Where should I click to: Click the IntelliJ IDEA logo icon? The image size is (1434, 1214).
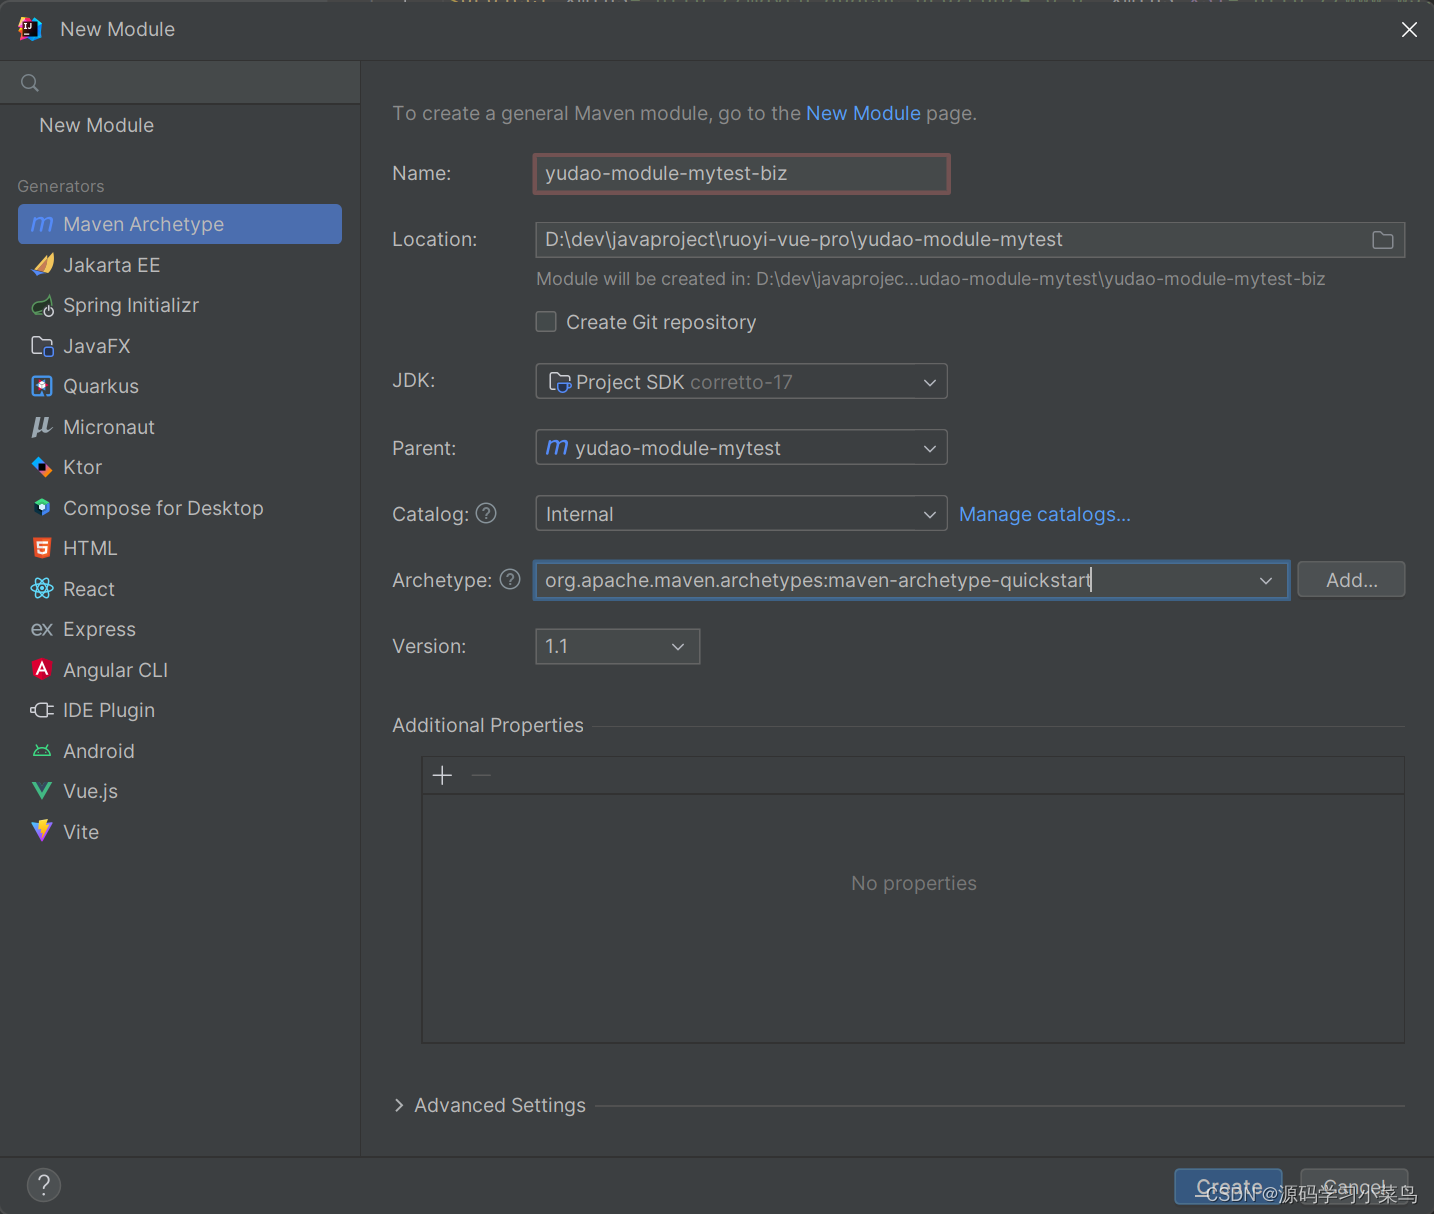tap(30, 29)
